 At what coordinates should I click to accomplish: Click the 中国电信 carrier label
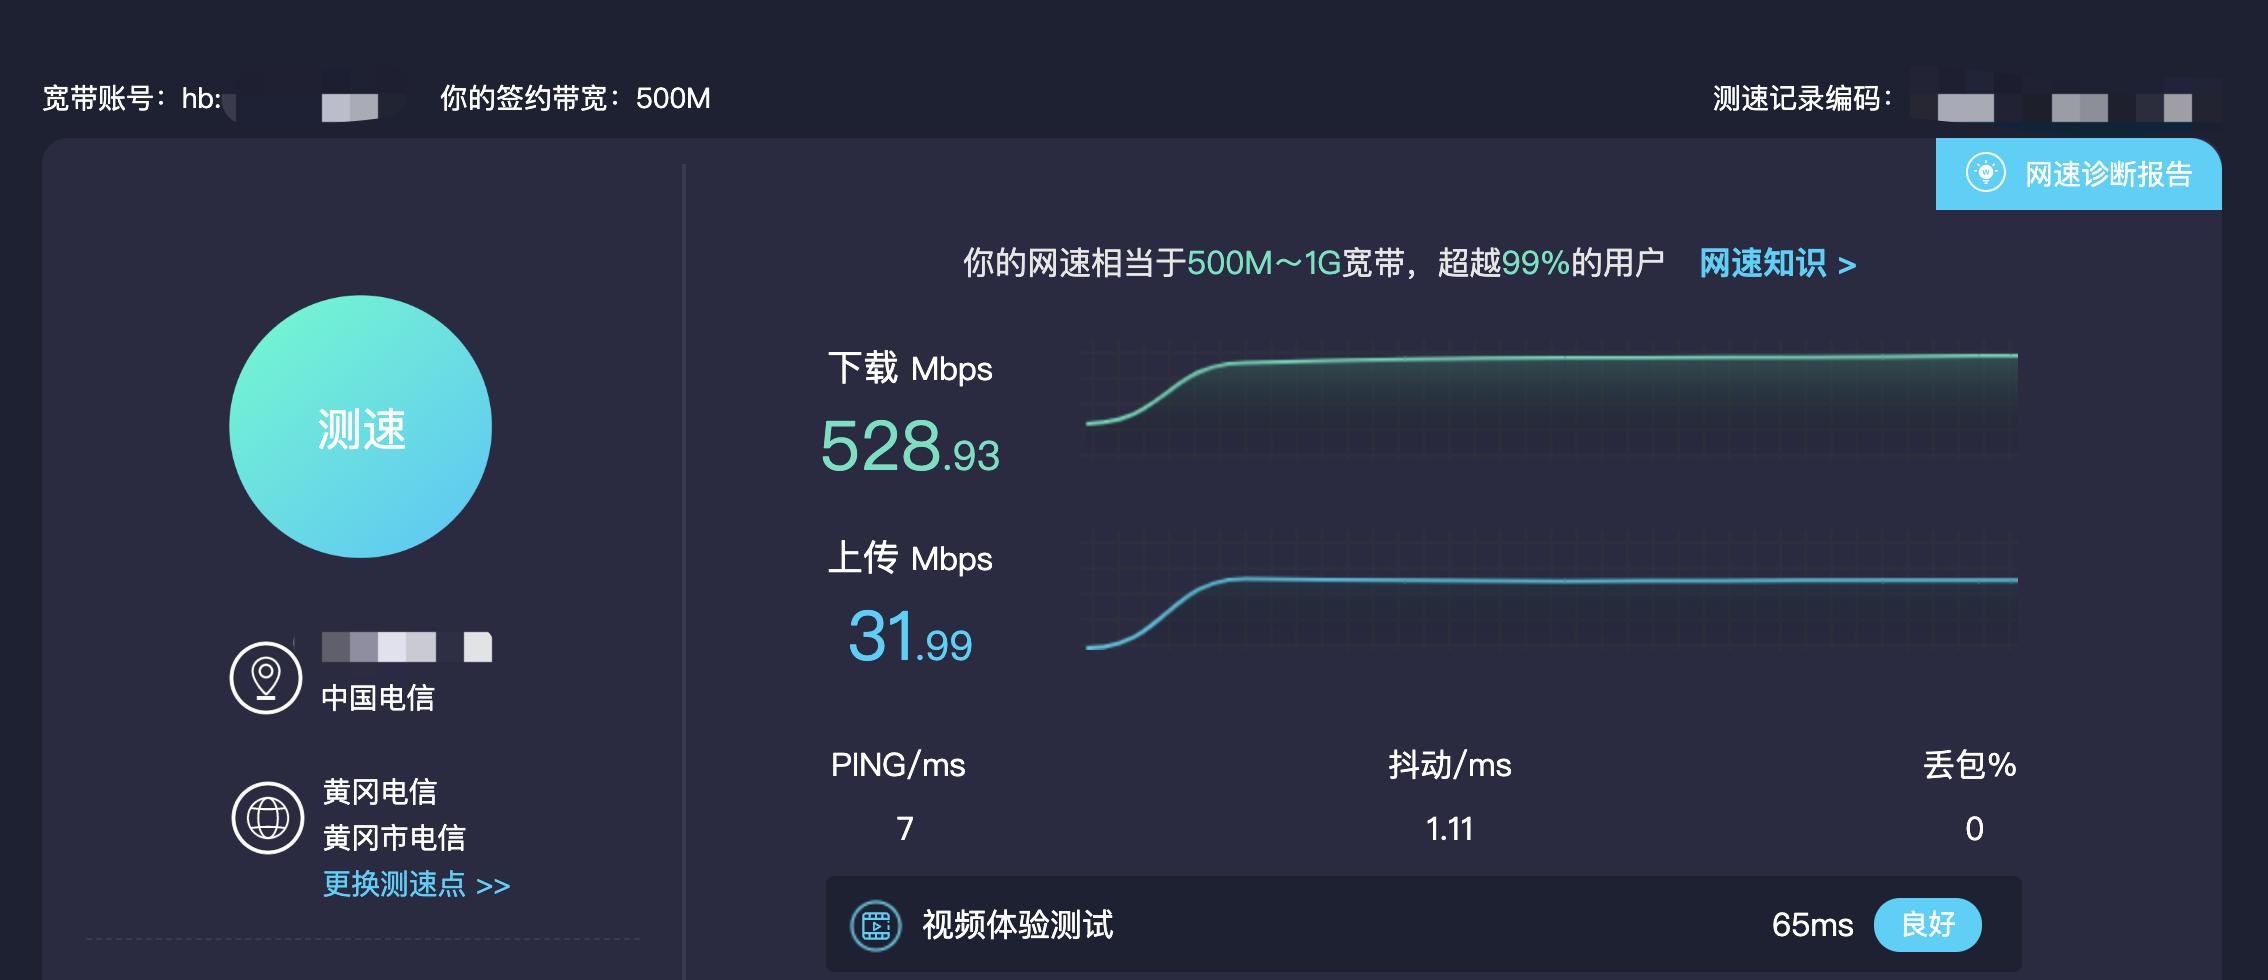click(x=378, y=698)
